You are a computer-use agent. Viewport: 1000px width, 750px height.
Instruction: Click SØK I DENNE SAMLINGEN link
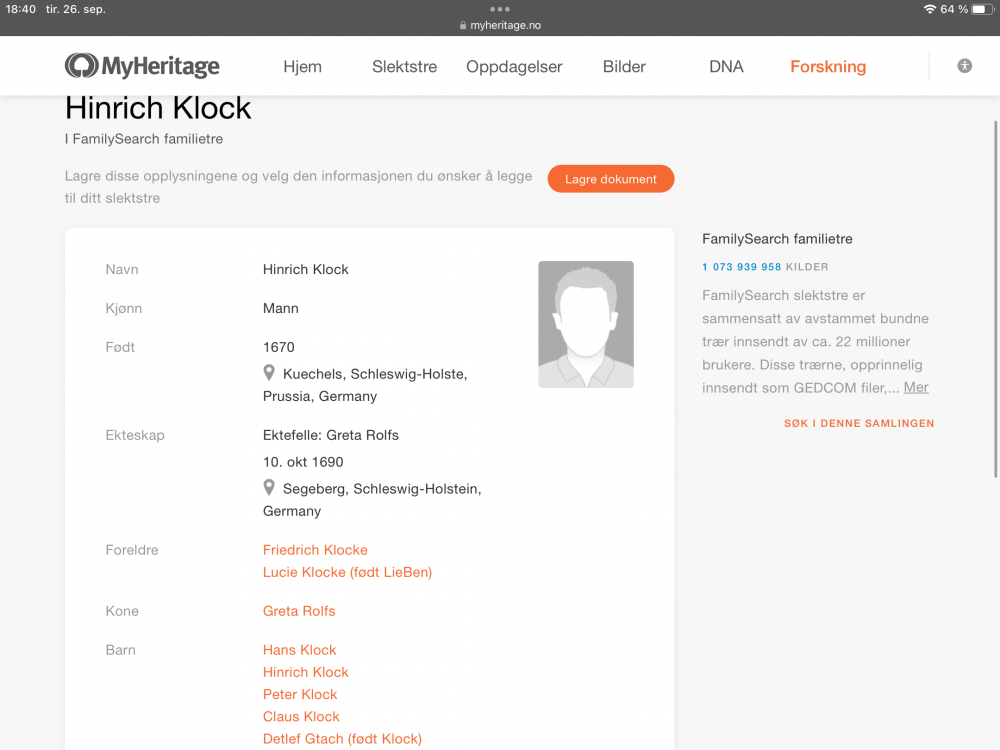(859, 423)
